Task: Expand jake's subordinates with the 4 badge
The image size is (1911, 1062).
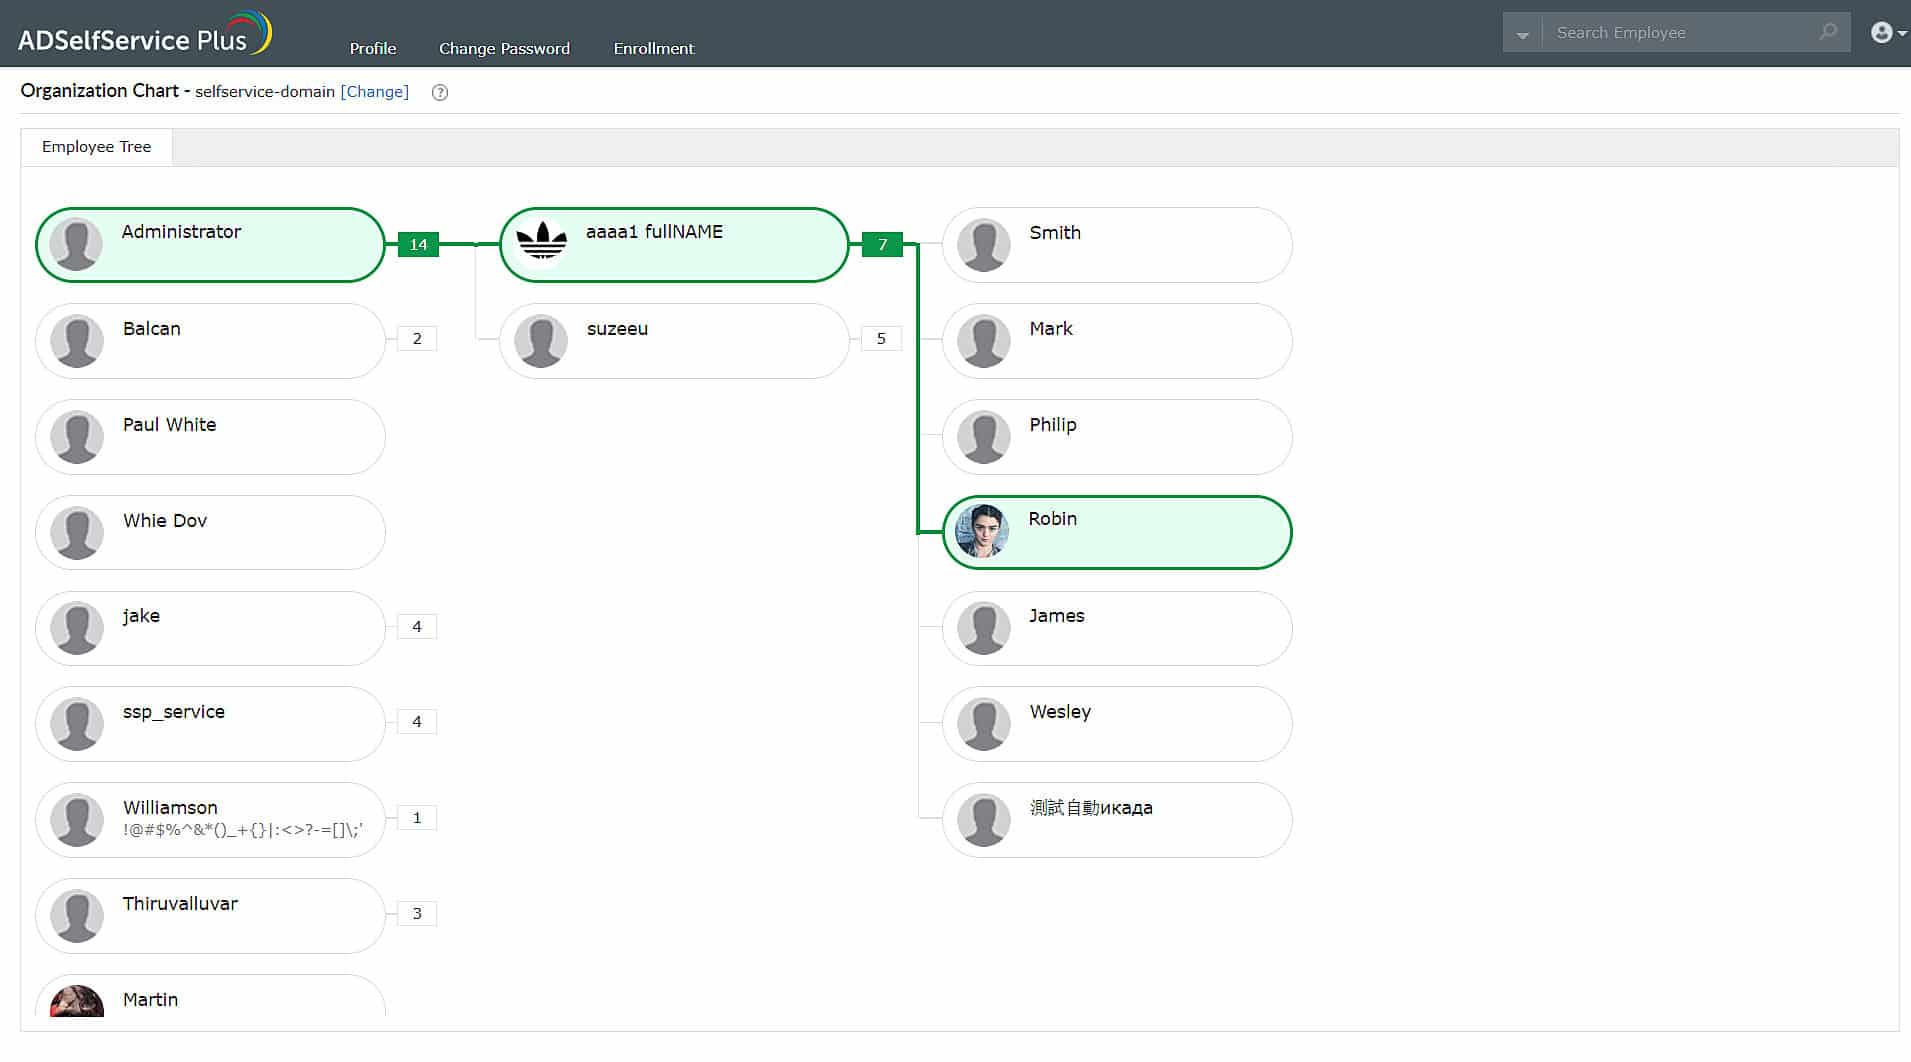Action: (x=417, y=626)
